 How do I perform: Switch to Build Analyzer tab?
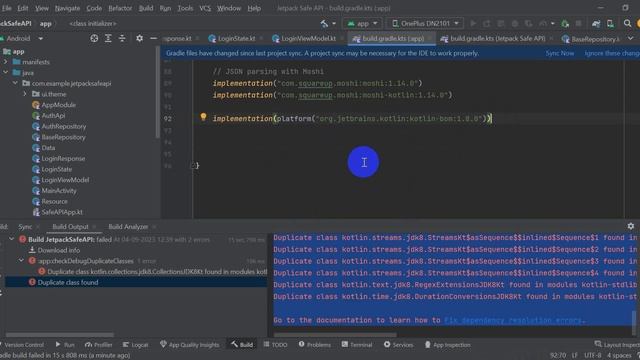[x=128, y=227]
